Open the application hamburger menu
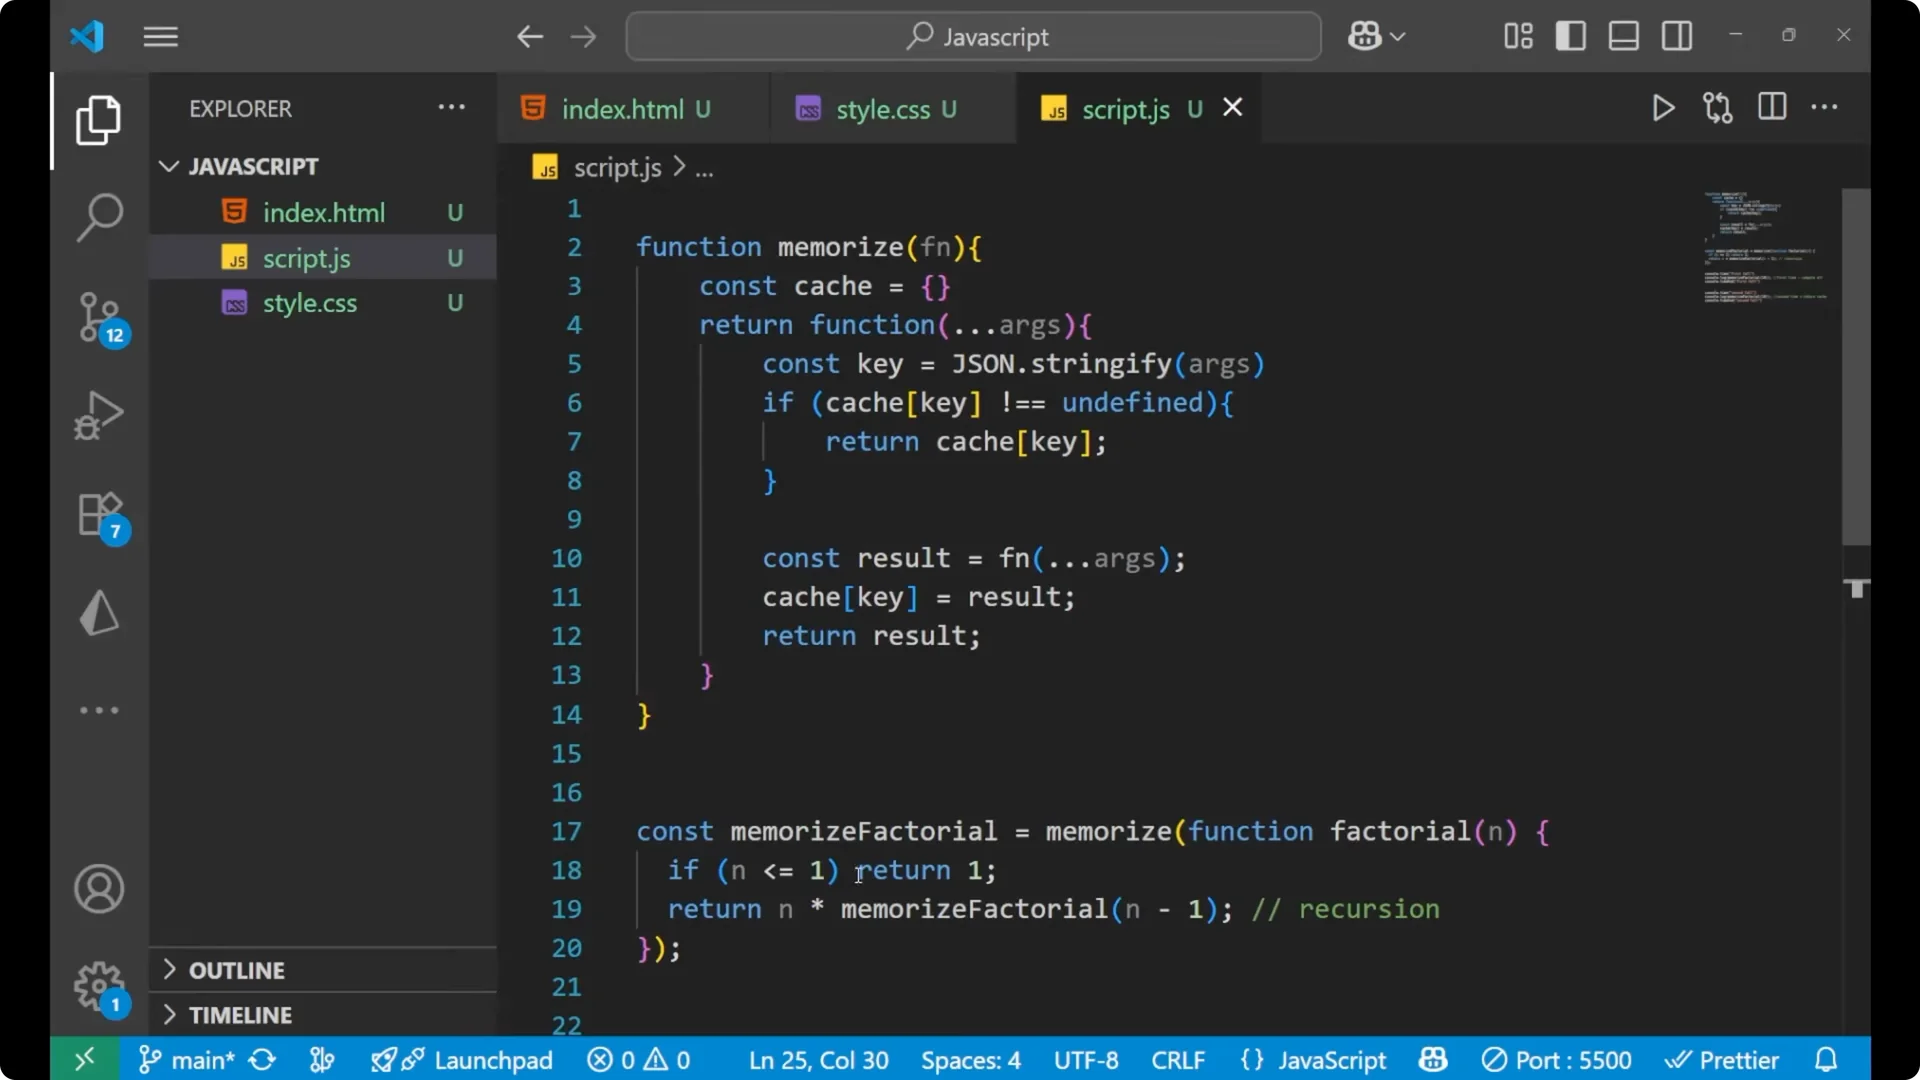The height and width of the screenshot is (1080, 1920). [x=160, y=36]
